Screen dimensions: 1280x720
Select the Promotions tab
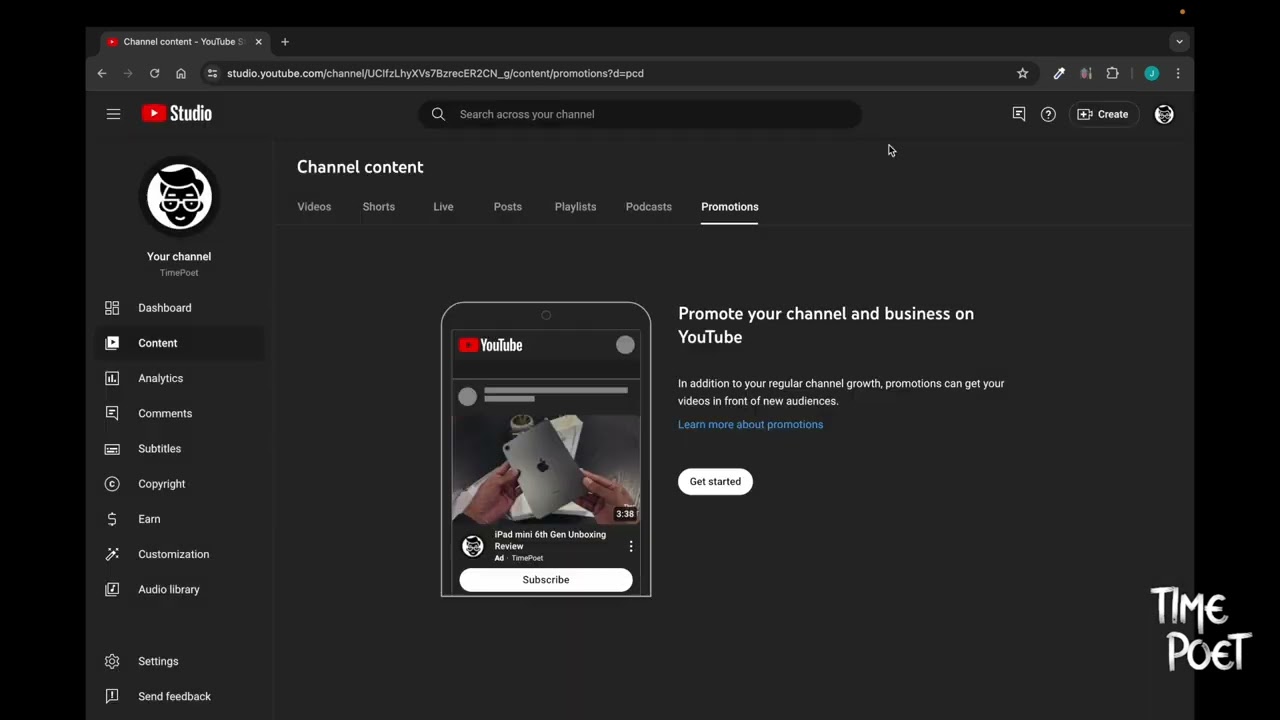[x=730, y=207]
